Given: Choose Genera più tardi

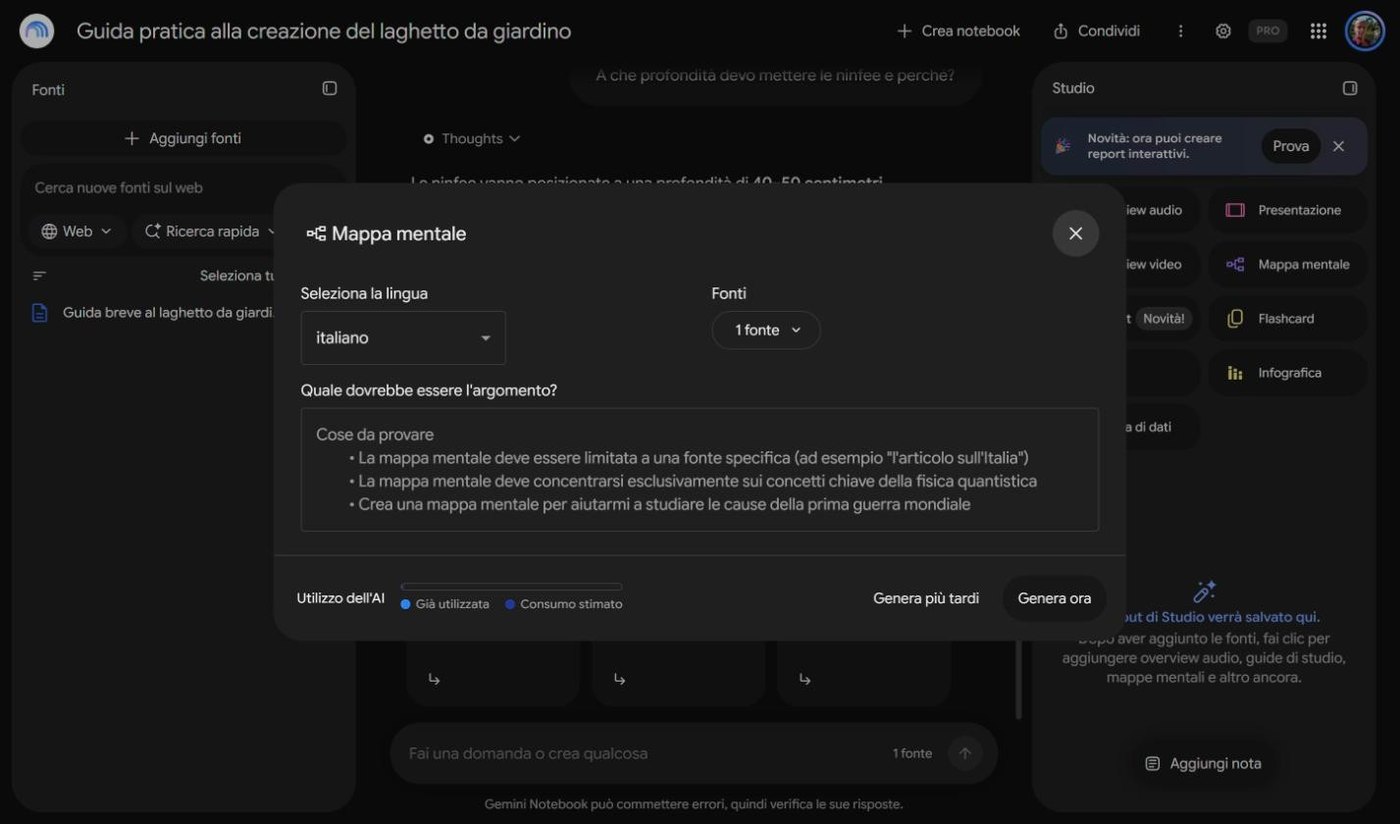Looking at the screenshot, I should tap(926, 598).
